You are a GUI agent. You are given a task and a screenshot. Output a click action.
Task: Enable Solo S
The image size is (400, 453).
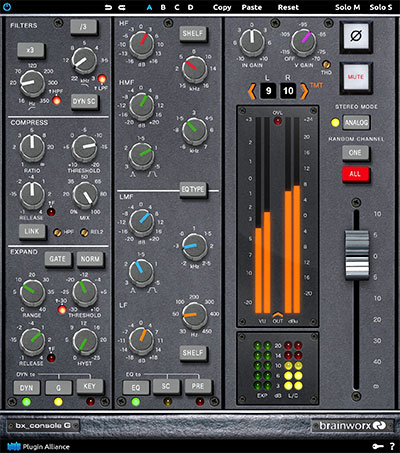click(x=381, y=7)
